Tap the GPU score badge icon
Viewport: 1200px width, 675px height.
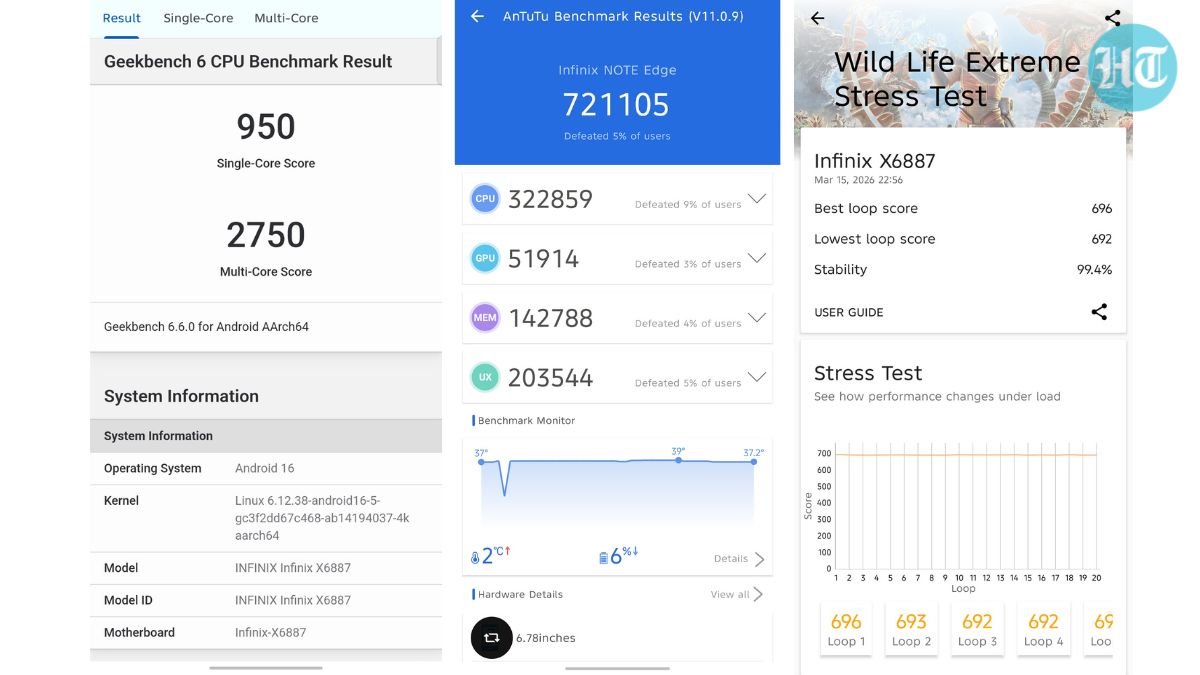(x=485, y=258)
